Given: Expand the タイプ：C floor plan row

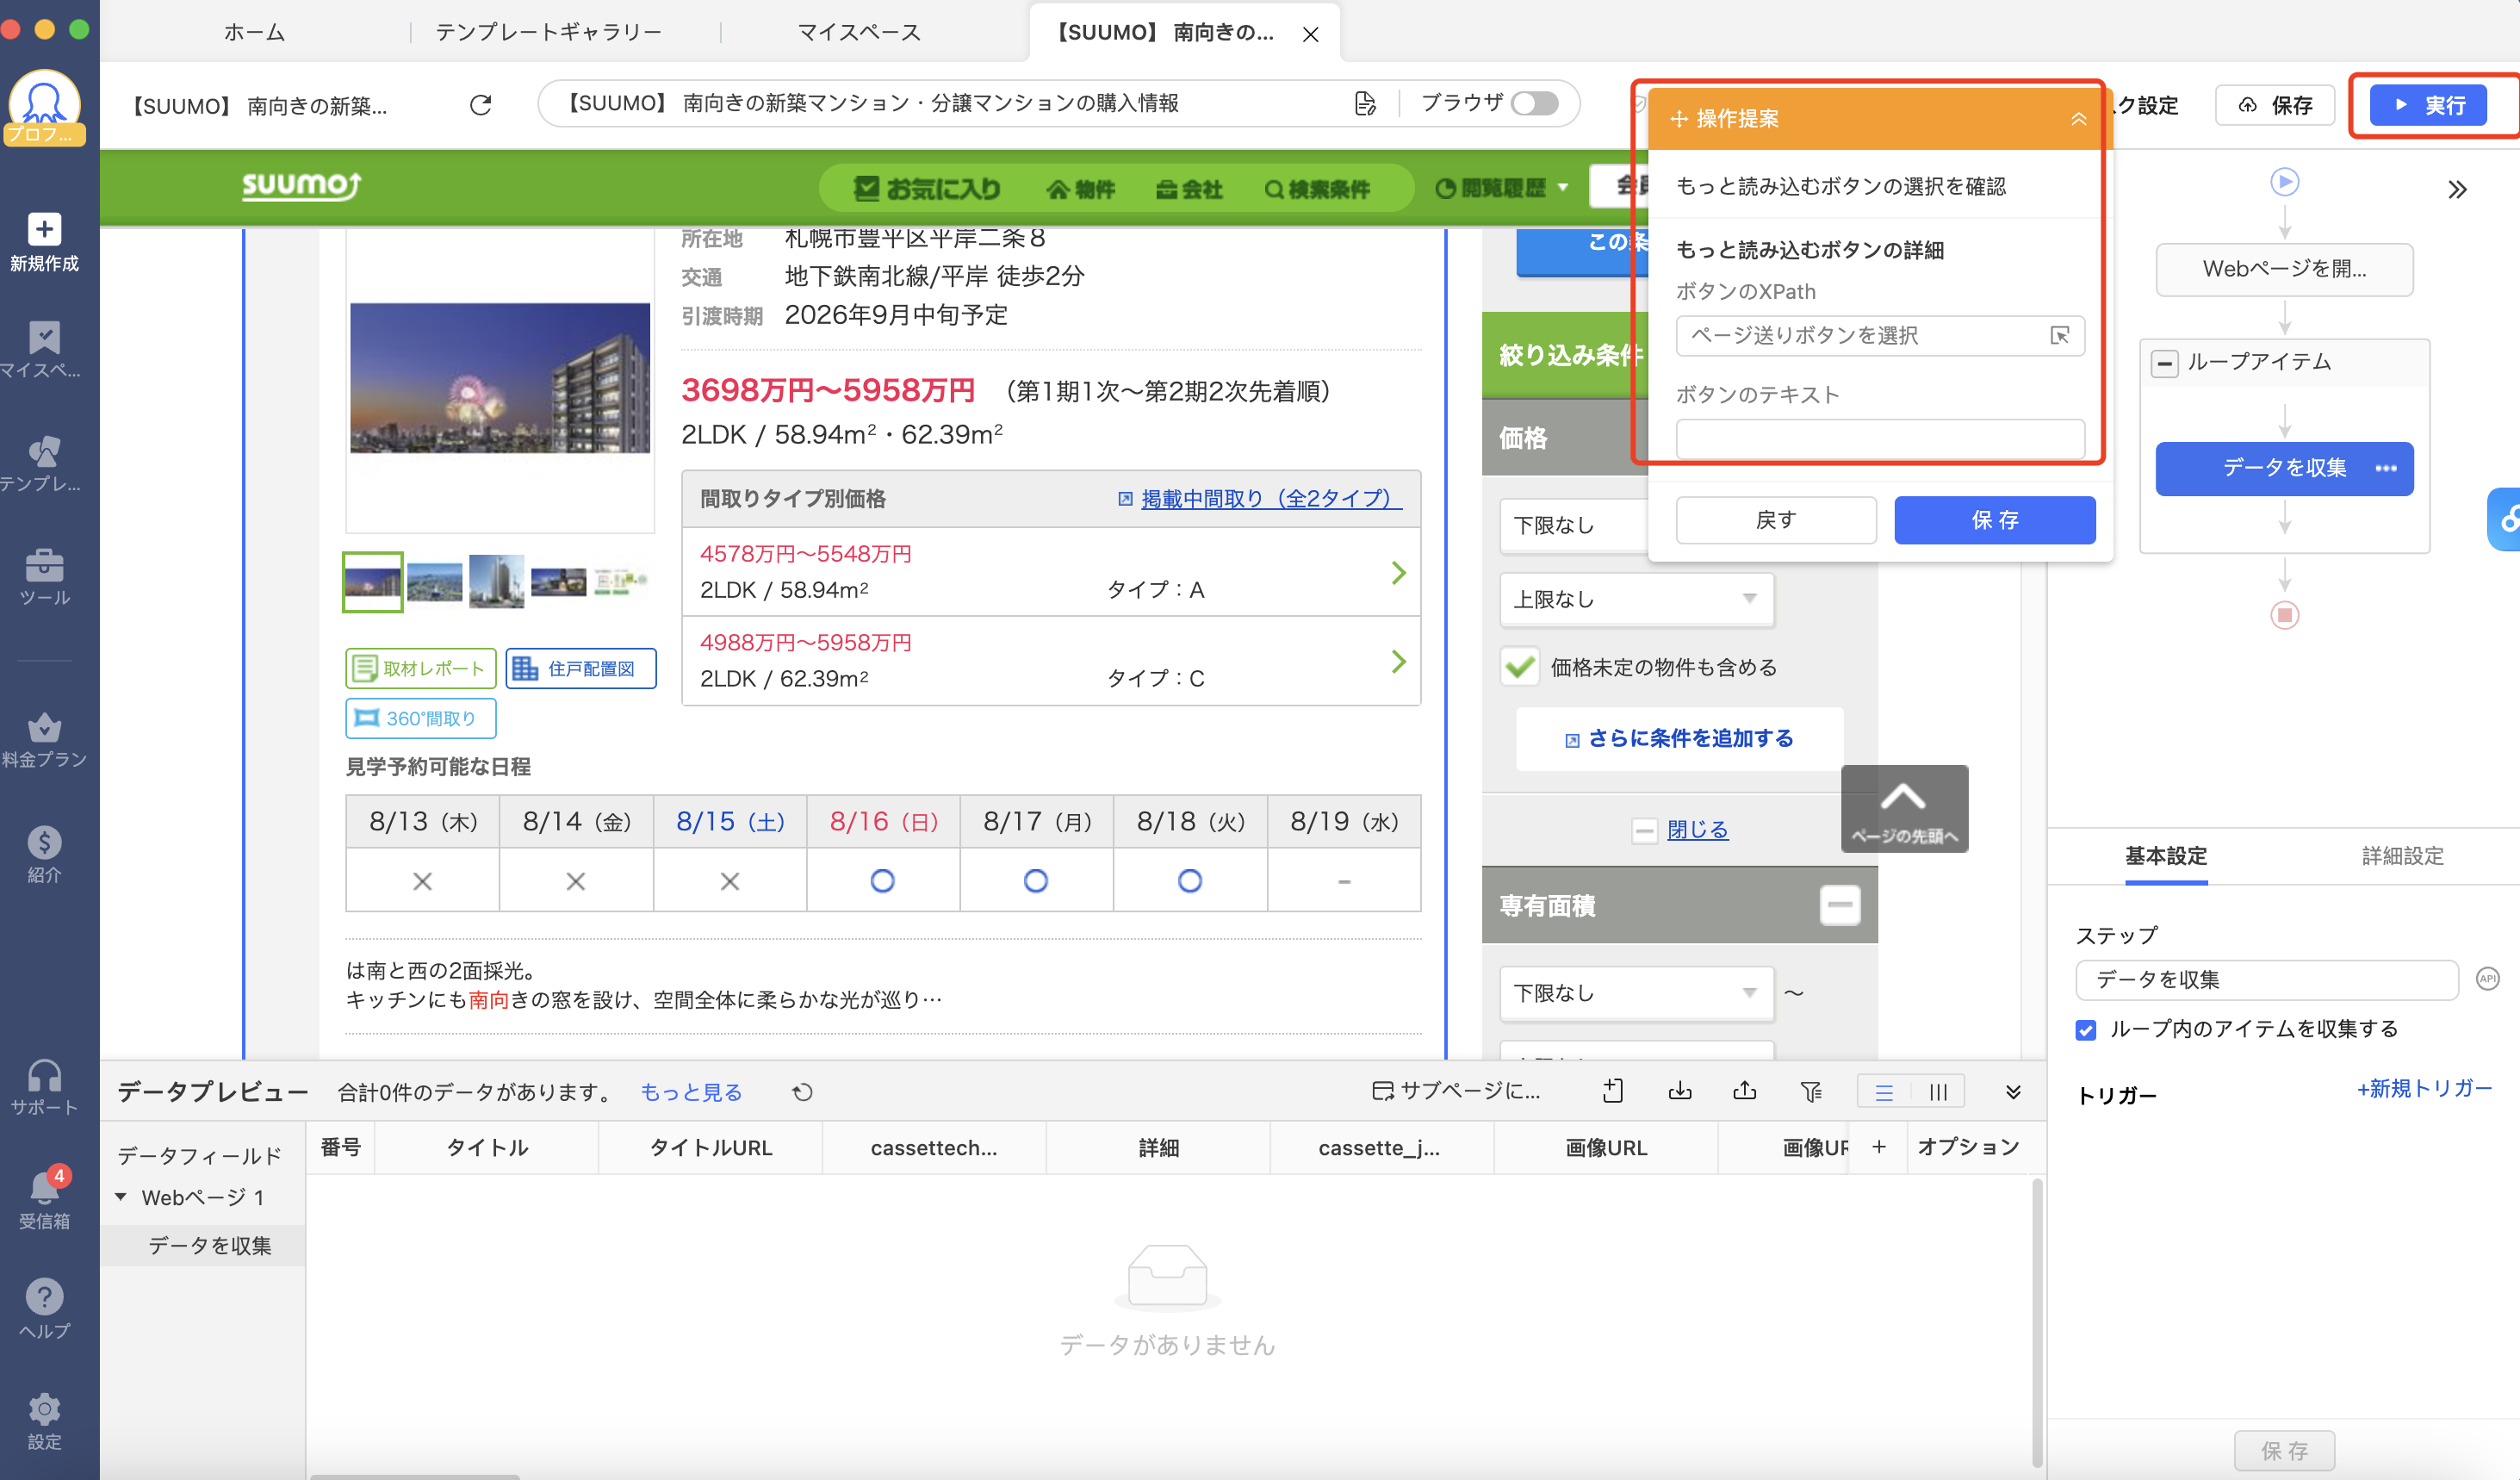Looking at the screenshot, I should pyautogui.click(x=1050, y=661).
